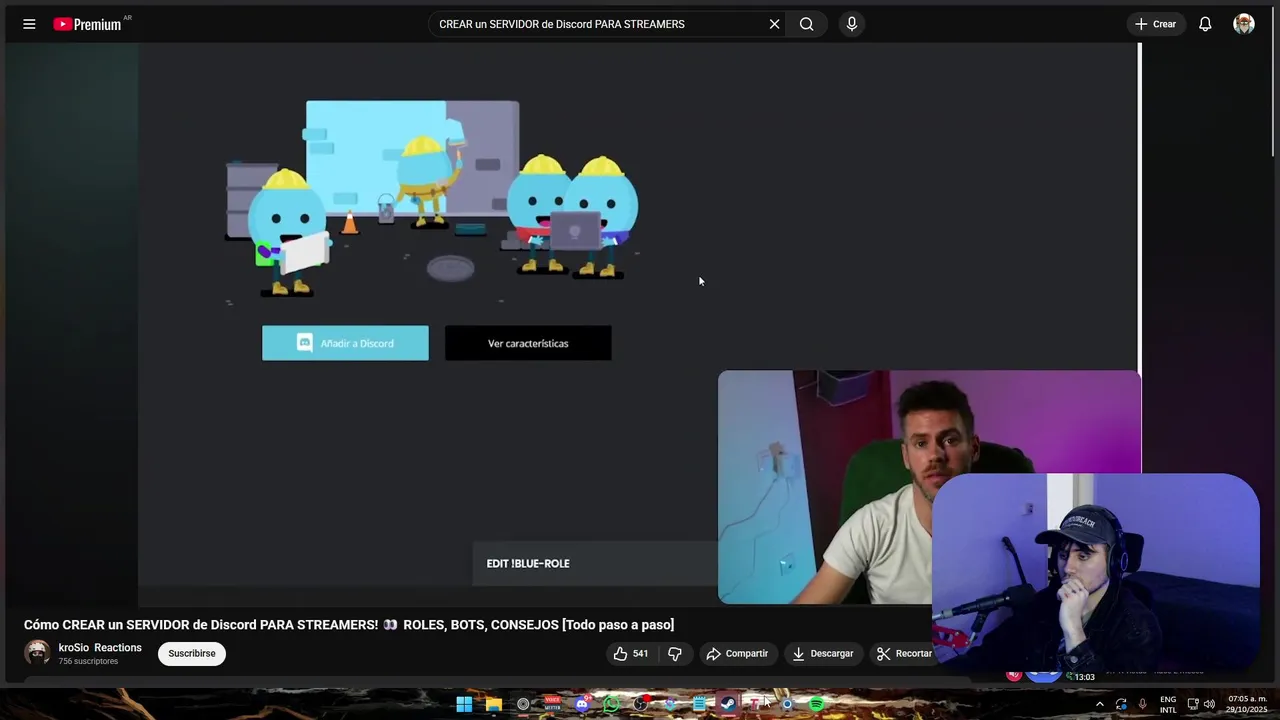Open the volume speaker tray icon
Image resolution: width=1280 pixels, height=720 pixels.
pos(1210,704)
